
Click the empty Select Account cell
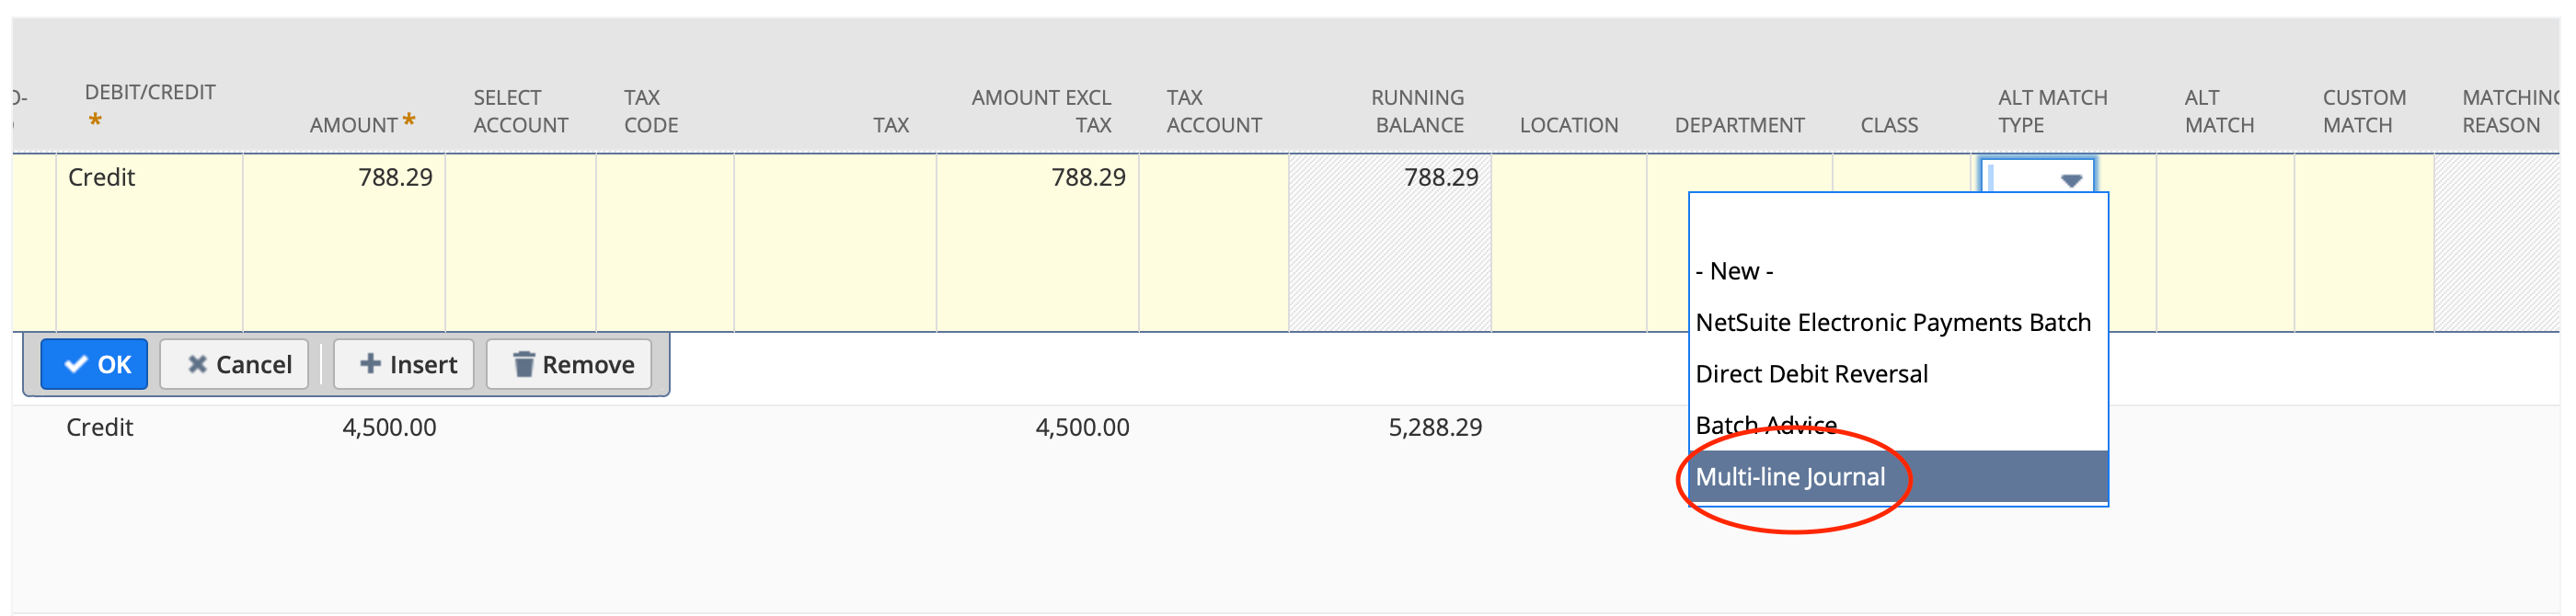tap(521, 242)
